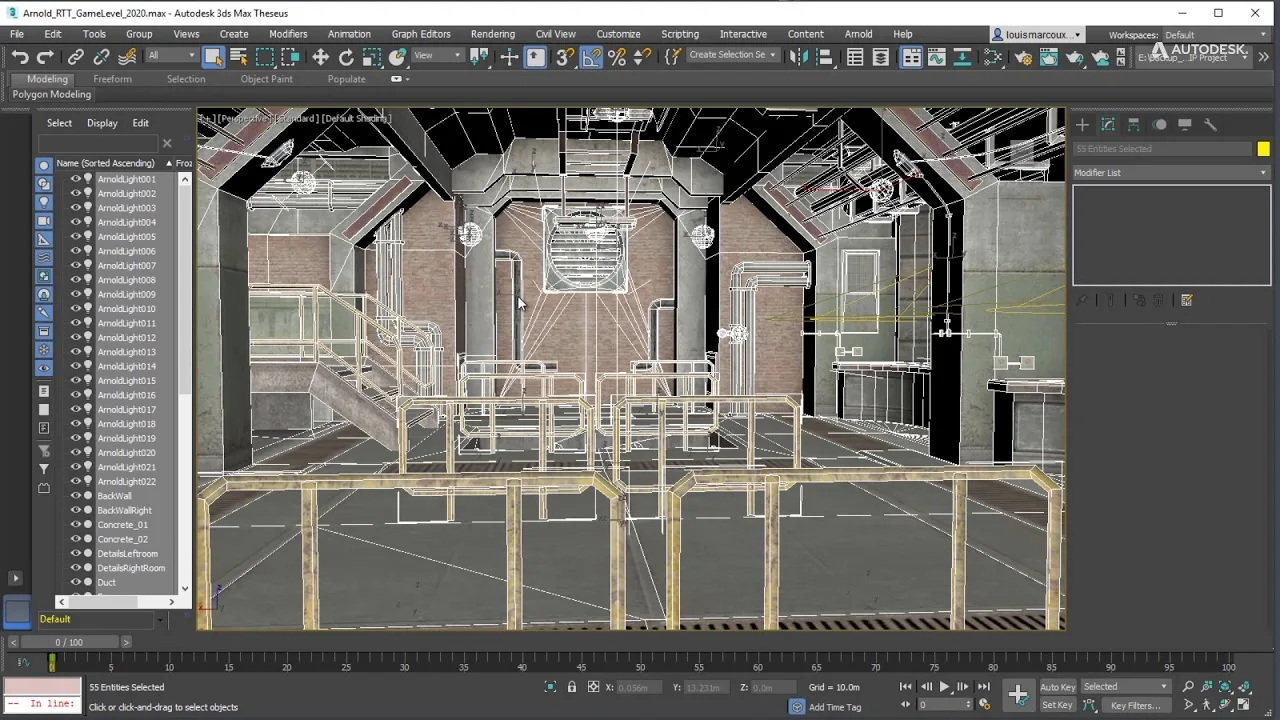Viewport: 1280px width, 720px height.
Task: Open the Key Filters dialog
Action: [1136, 705]
